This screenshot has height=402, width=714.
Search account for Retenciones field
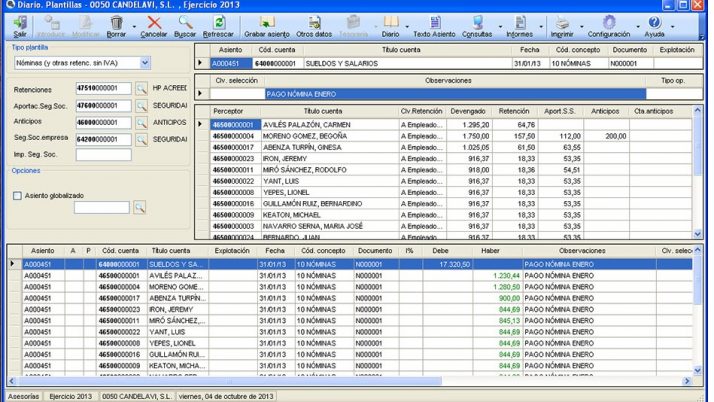(x=142, y=88)
